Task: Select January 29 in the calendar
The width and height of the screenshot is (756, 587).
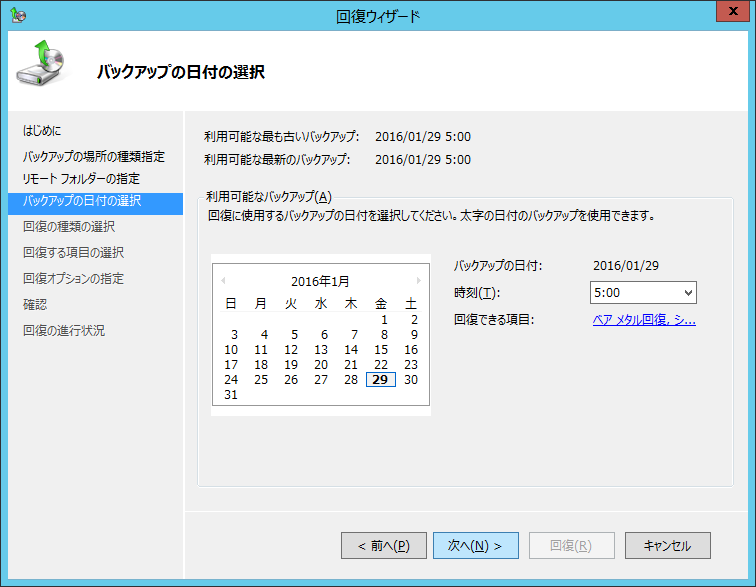Action: (x=381, y=380)
